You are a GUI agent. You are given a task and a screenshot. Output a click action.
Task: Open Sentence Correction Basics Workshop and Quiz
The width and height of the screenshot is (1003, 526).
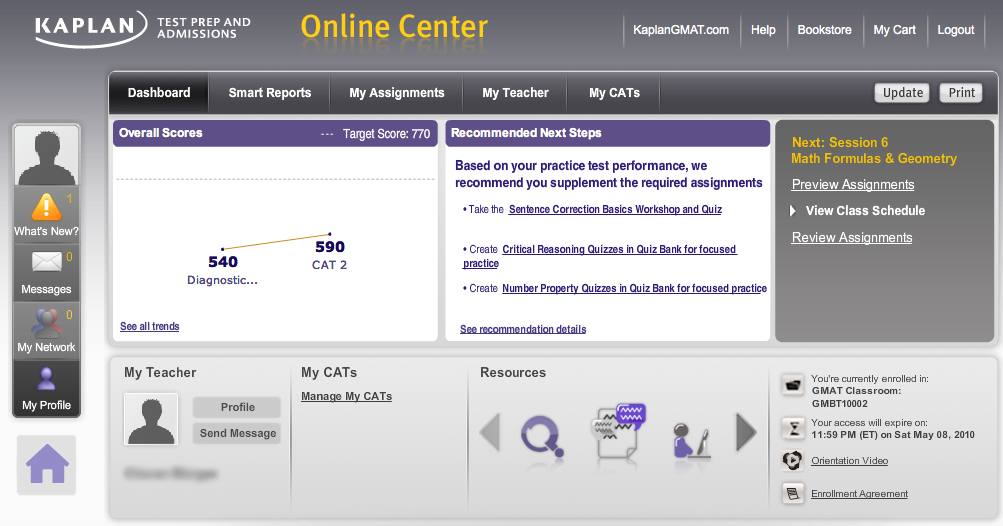coord(615,209)
